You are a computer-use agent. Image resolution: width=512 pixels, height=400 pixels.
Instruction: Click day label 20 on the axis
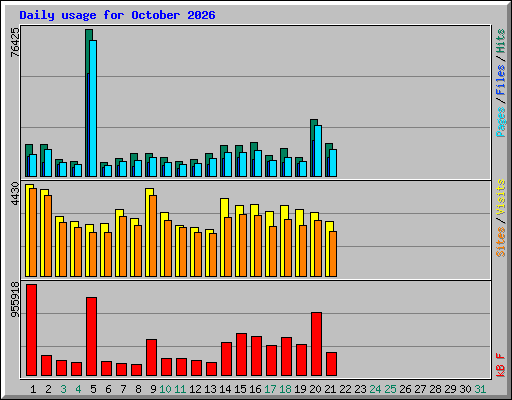315,389
